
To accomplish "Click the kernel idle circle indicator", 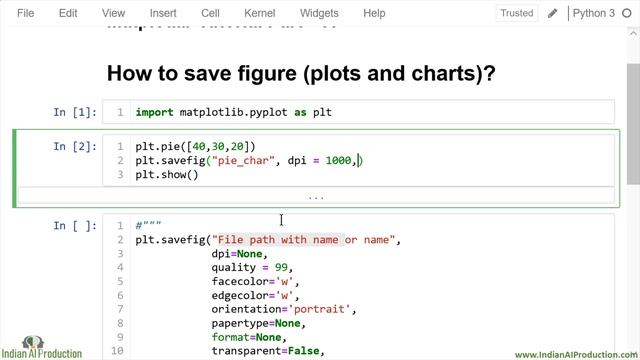I will [627, 13].
